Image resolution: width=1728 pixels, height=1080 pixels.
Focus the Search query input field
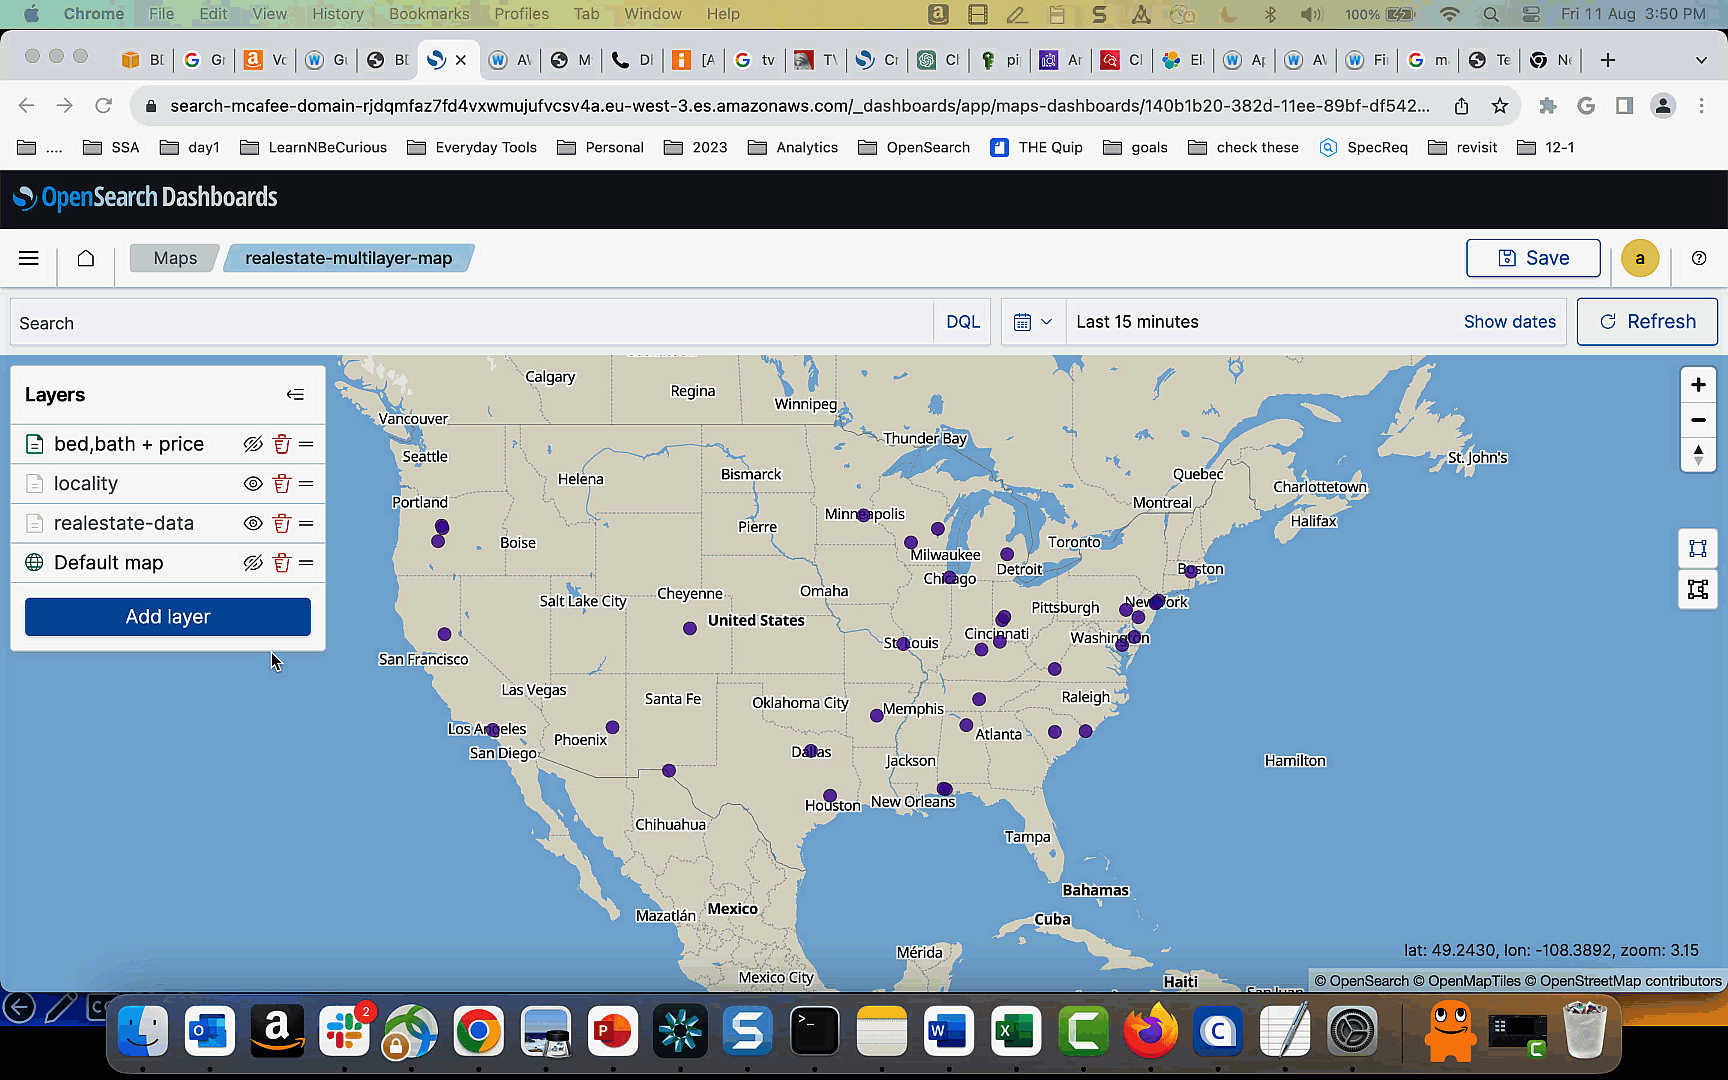(471, 322)
